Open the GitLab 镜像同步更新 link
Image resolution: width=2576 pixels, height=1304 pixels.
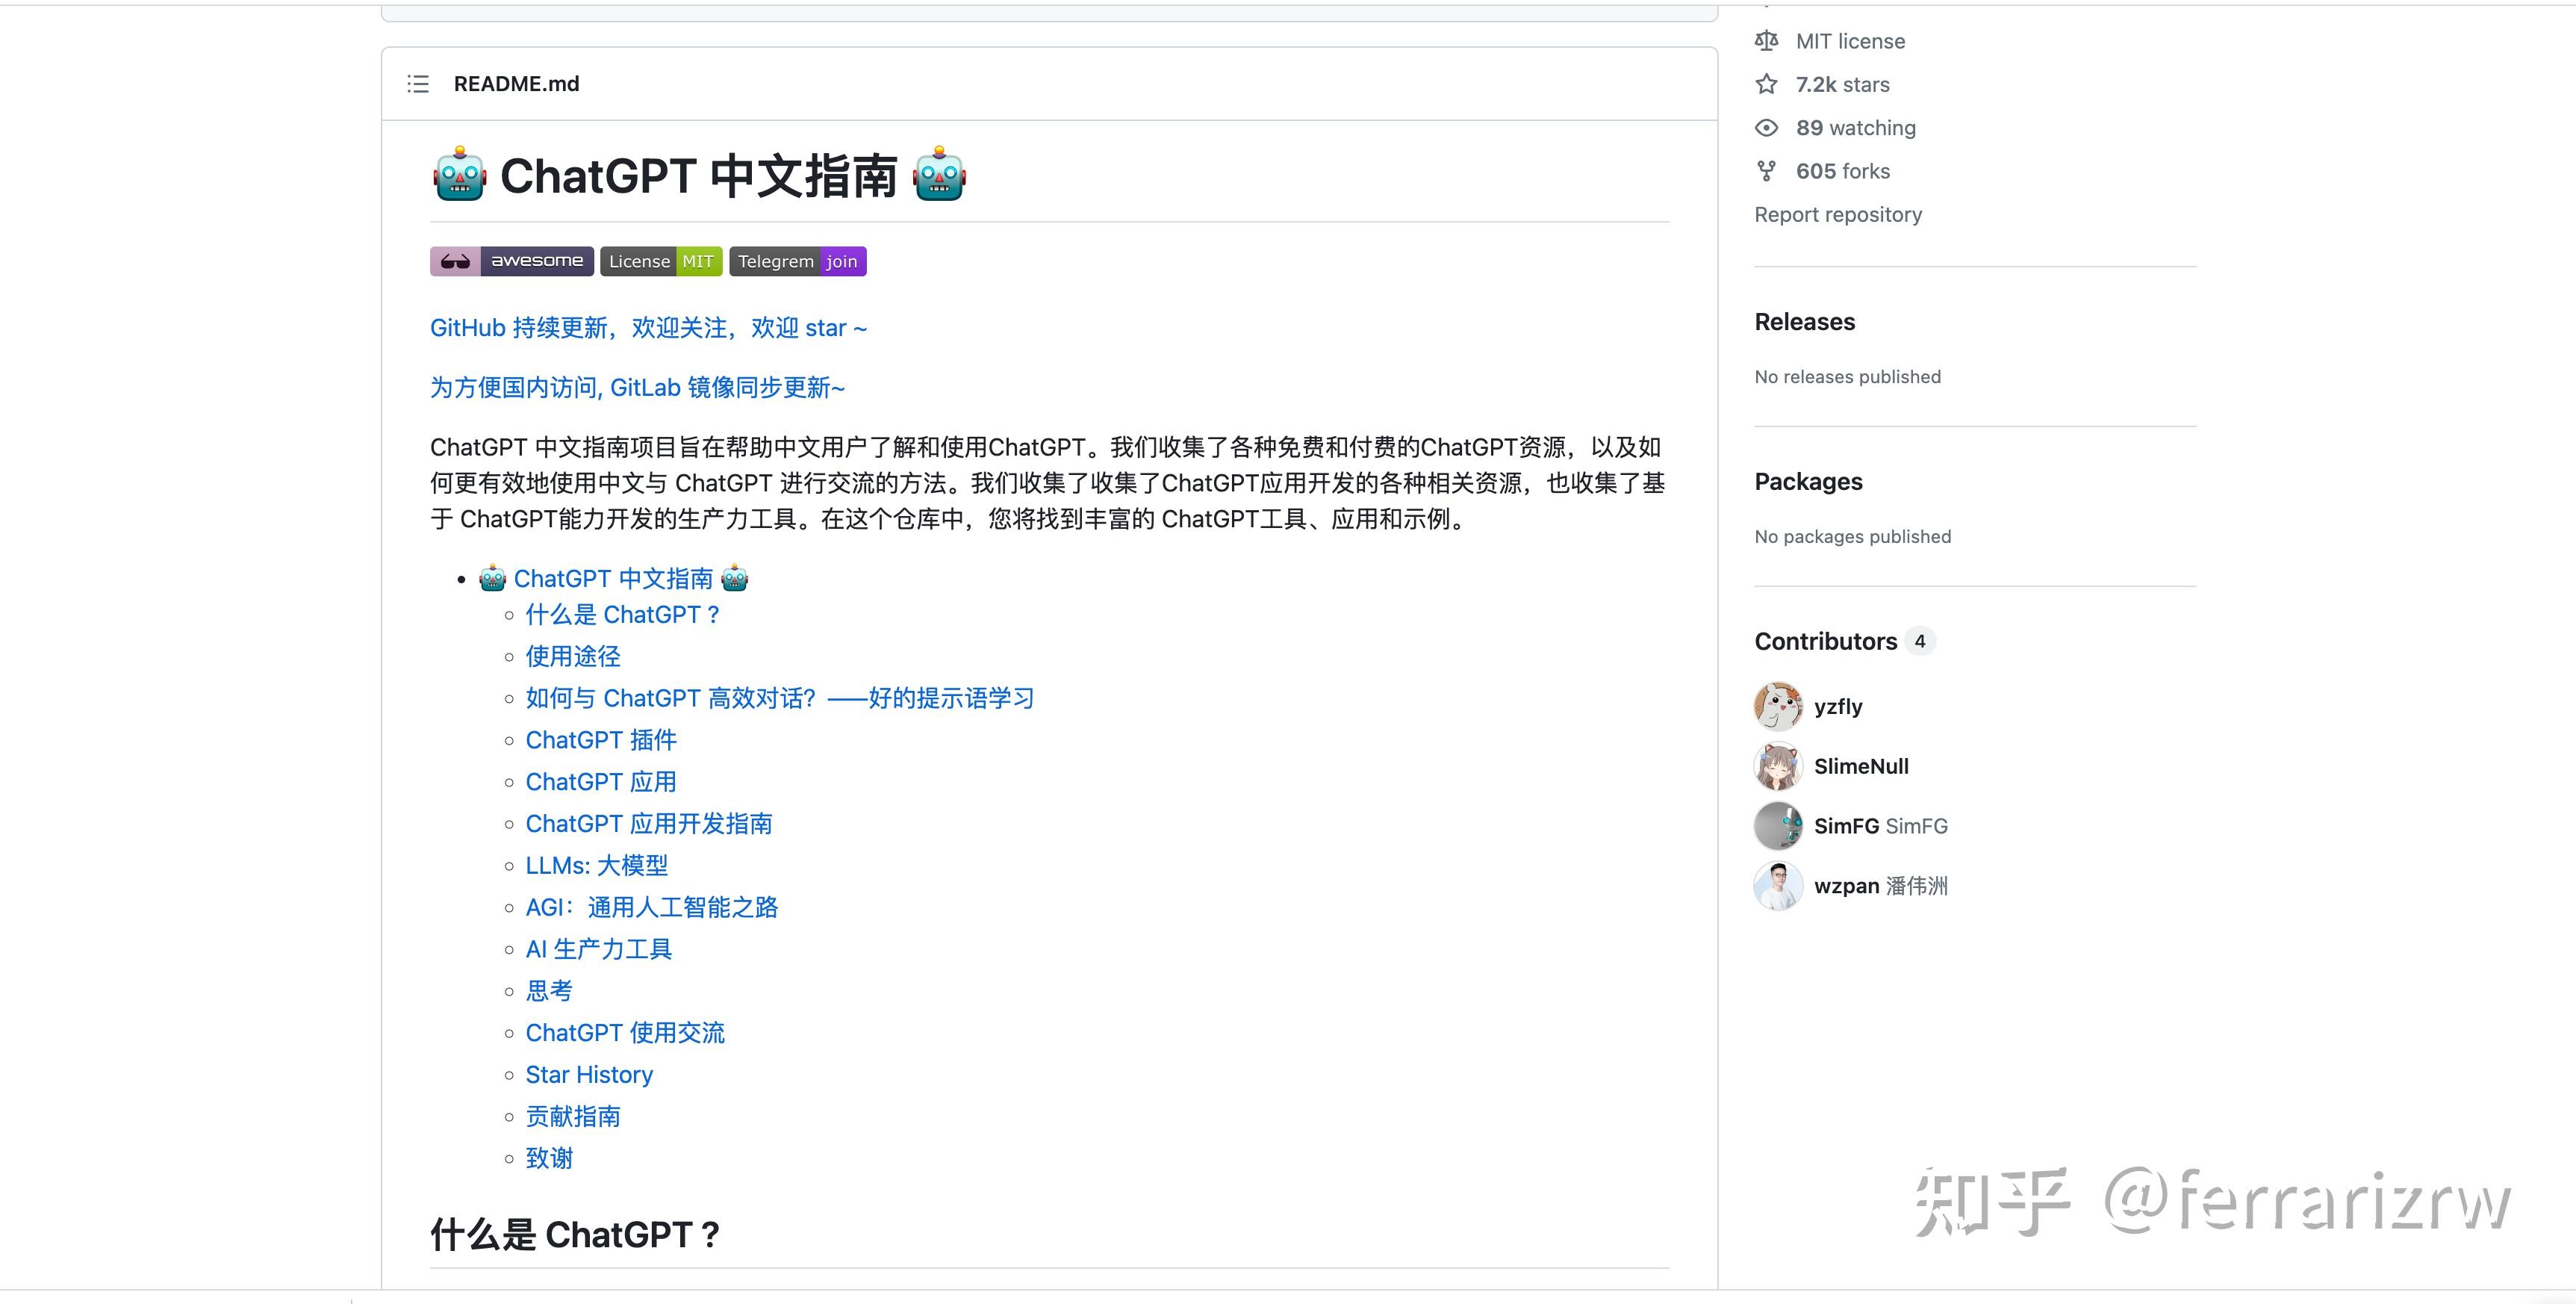637,387
